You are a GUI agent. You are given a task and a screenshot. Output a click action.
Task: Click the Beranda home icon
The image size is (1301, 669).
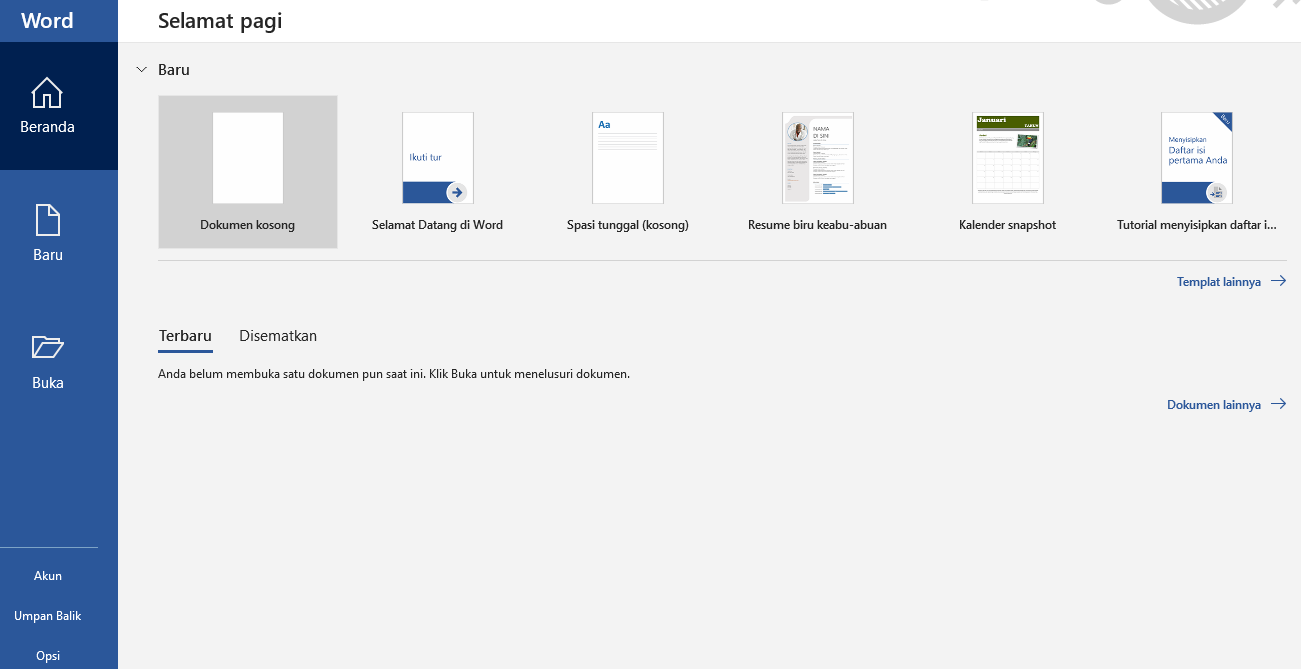tap(47, 93)
